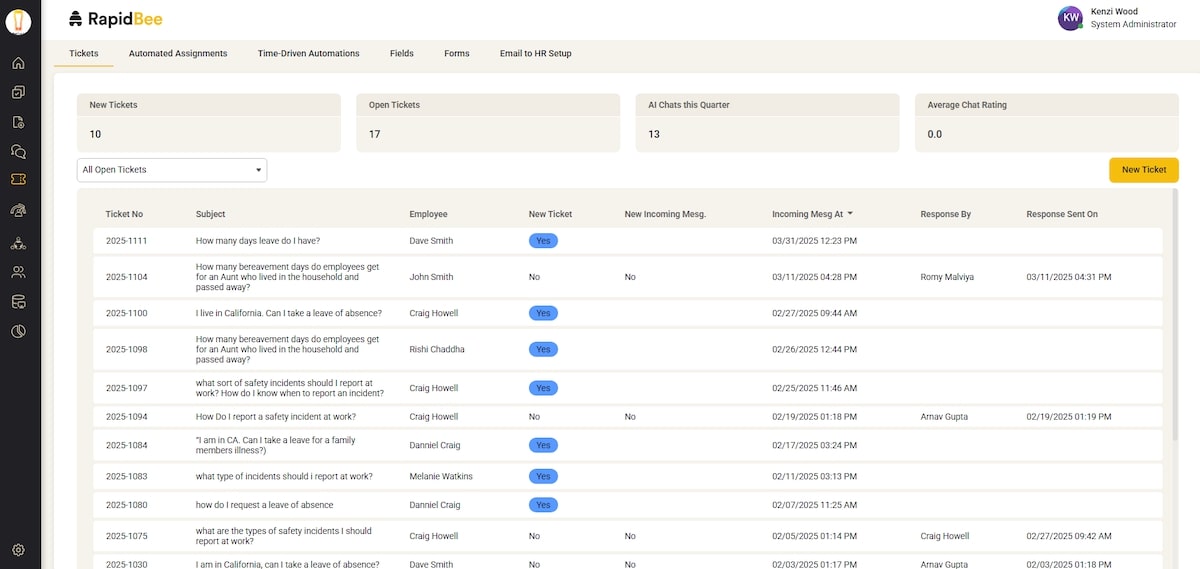Viewport: 1200px width, 569px height.
Task: Click subject 'How many days leave do I have?'
Action: [x=258, y=241]
